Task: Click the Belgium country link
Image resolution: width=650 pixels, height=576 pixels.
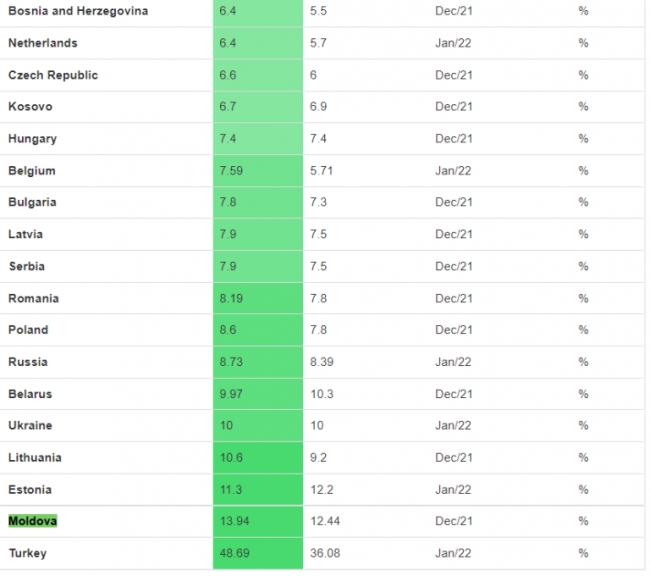Action: [x=31, y=171]
